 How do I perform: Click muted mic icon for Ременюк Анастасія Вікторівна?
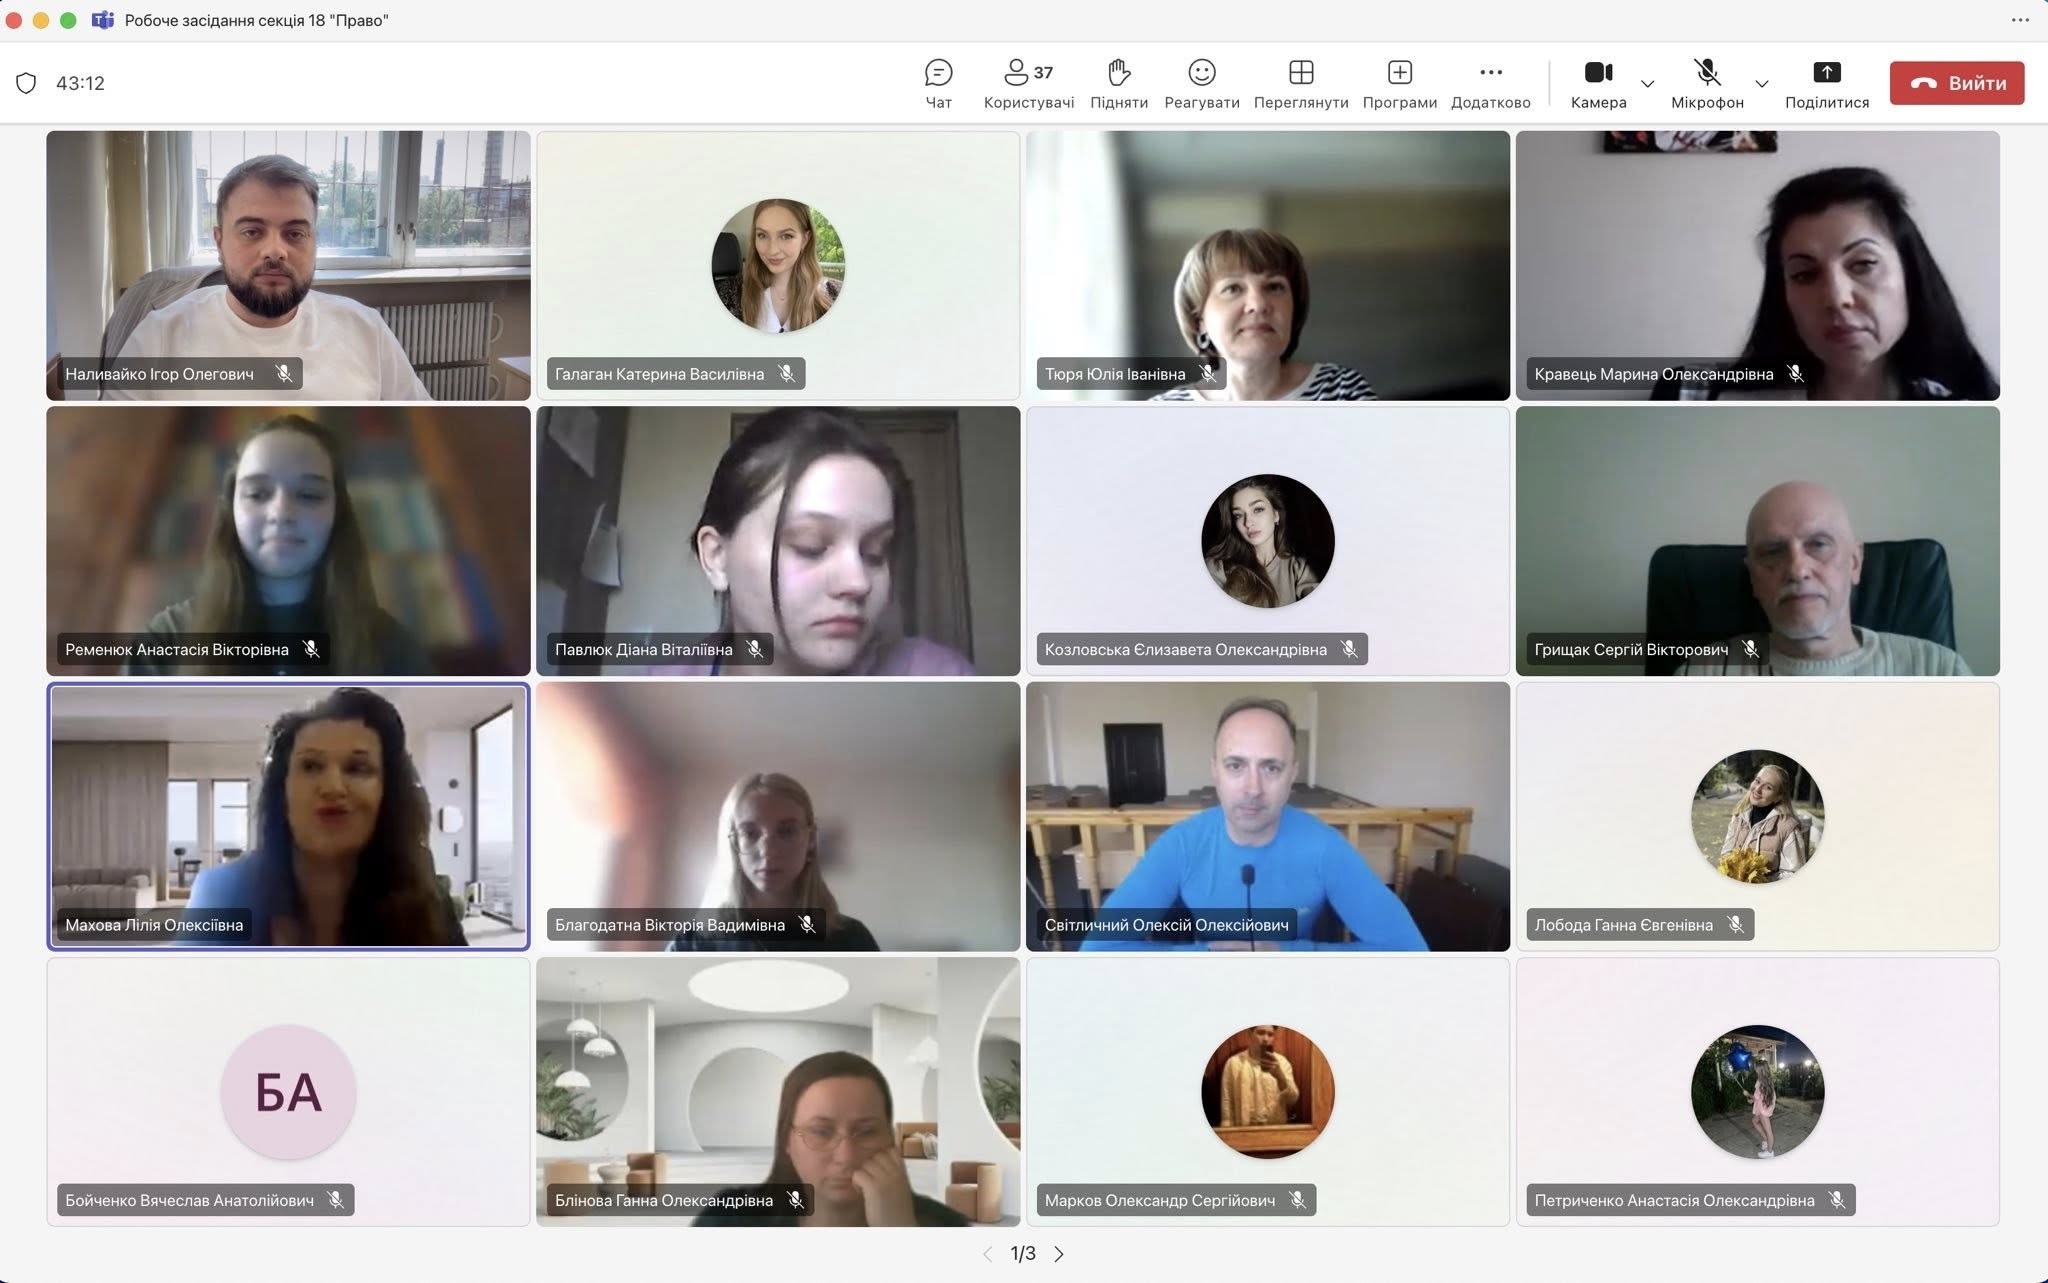point(311,649)
